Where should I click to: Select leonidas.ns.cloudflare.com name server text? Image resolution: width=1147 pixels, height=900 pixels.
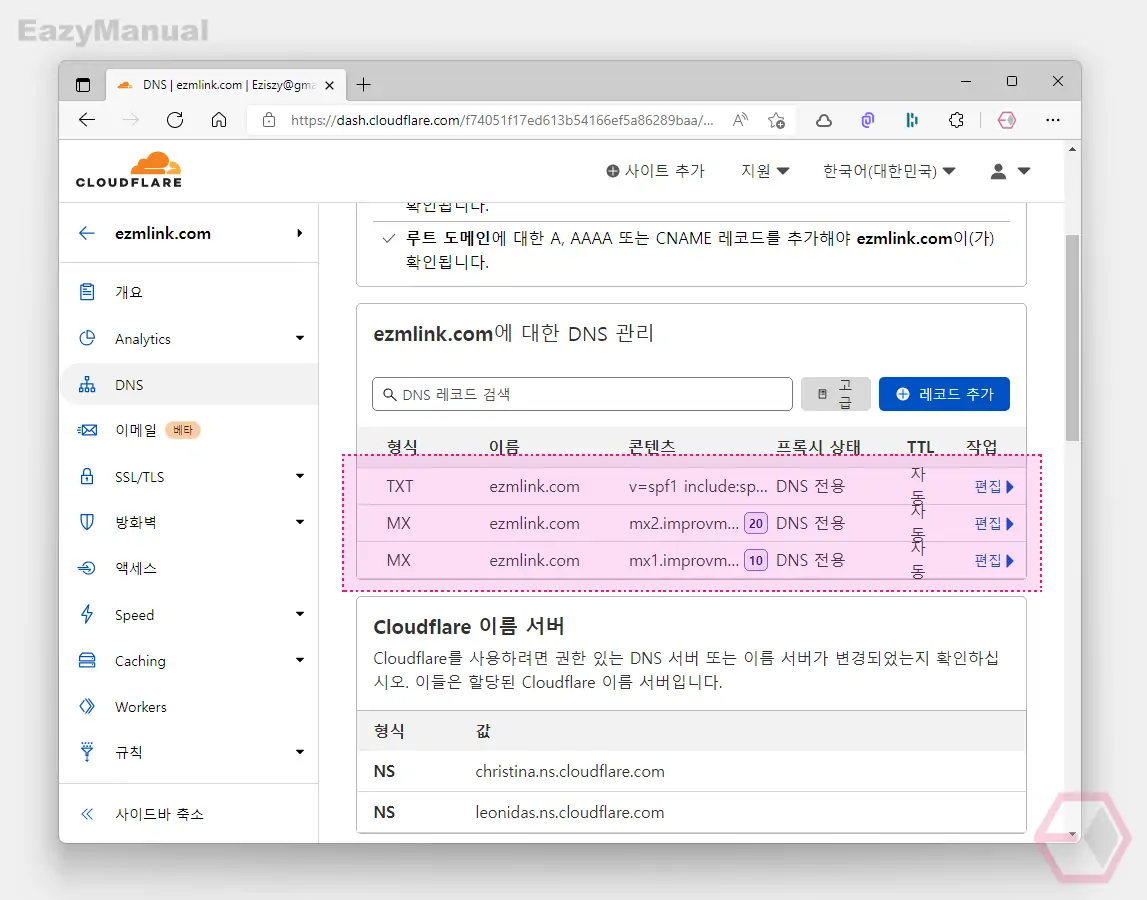570,813
